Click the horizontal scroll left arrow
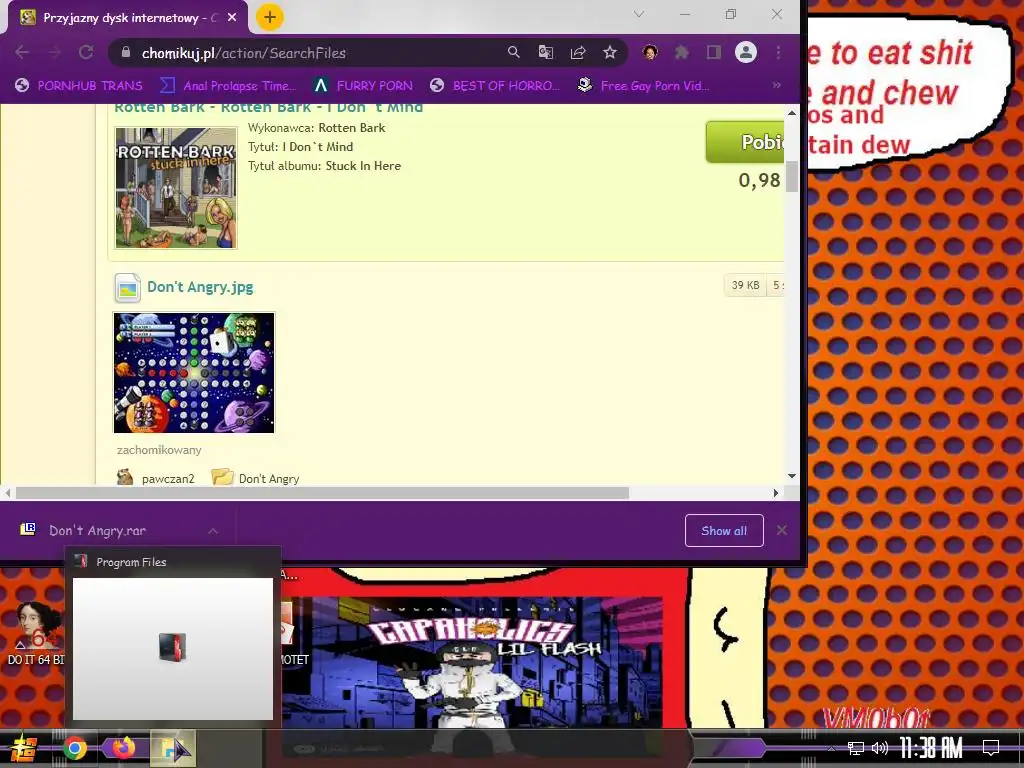Viewport: 1024px width, 768px height. [x=7, y=493]
